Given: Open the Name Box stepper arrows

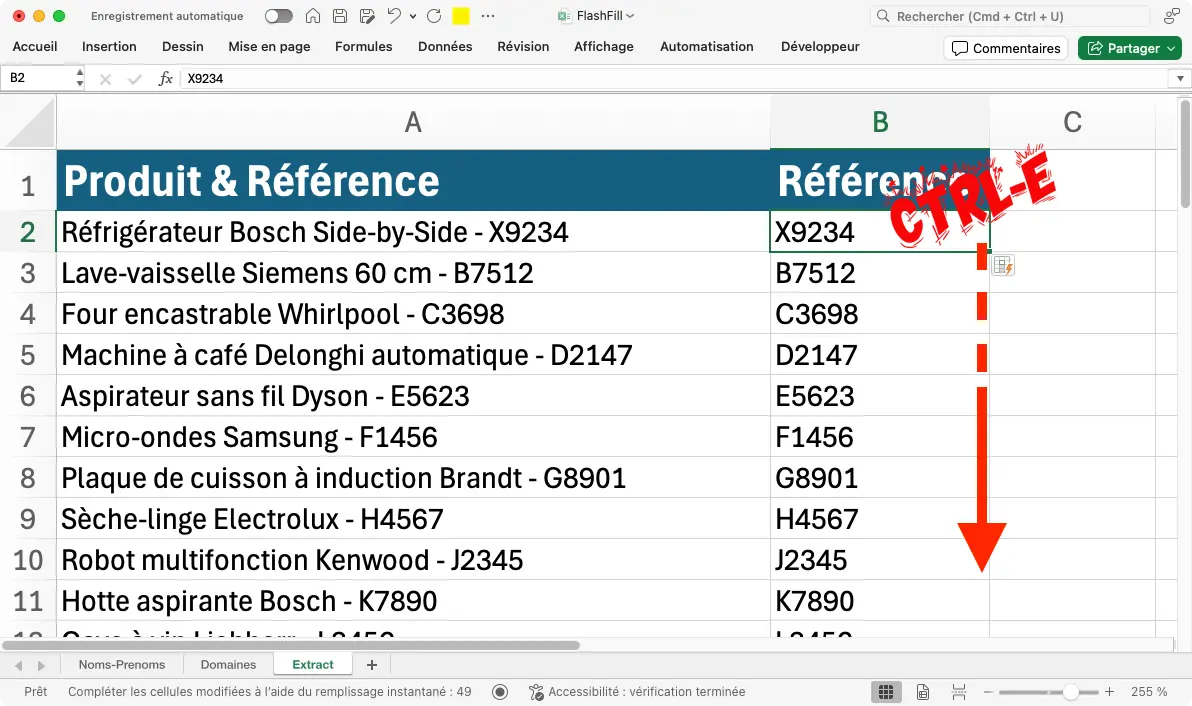Looking at the screenshot, I should click(80, 78).
